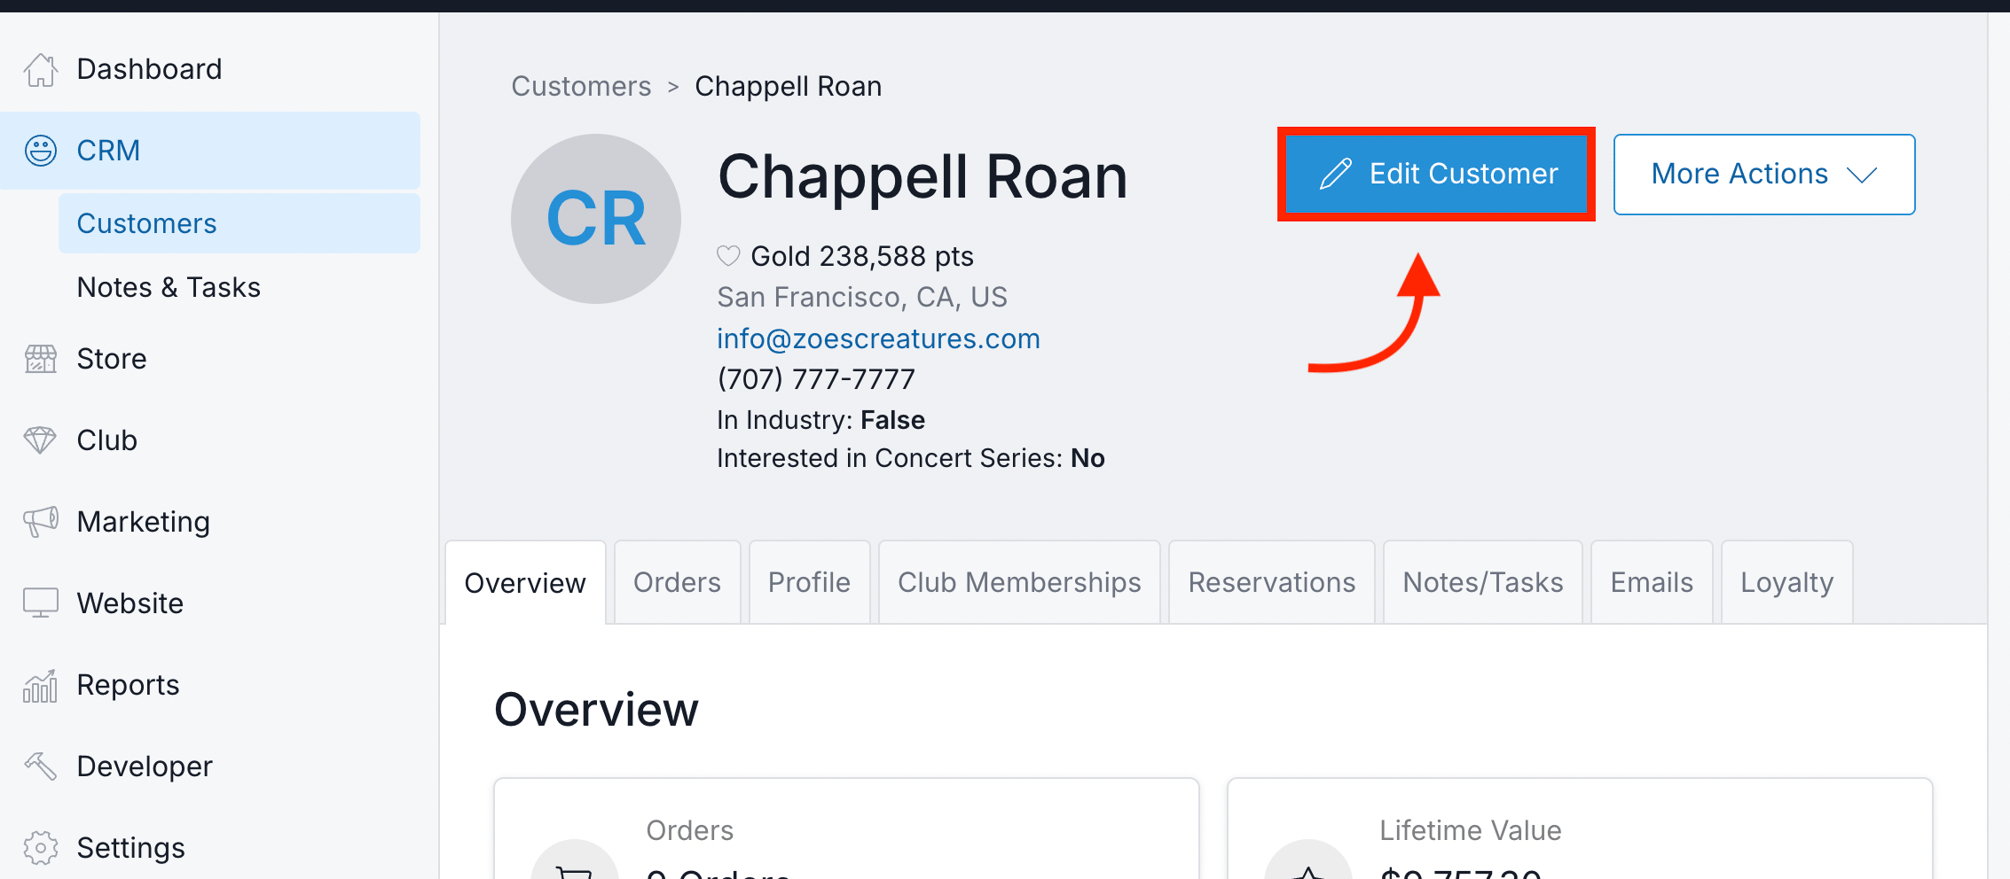
Task: Switch to the Orders tab
Action: [x=677, y=582]
